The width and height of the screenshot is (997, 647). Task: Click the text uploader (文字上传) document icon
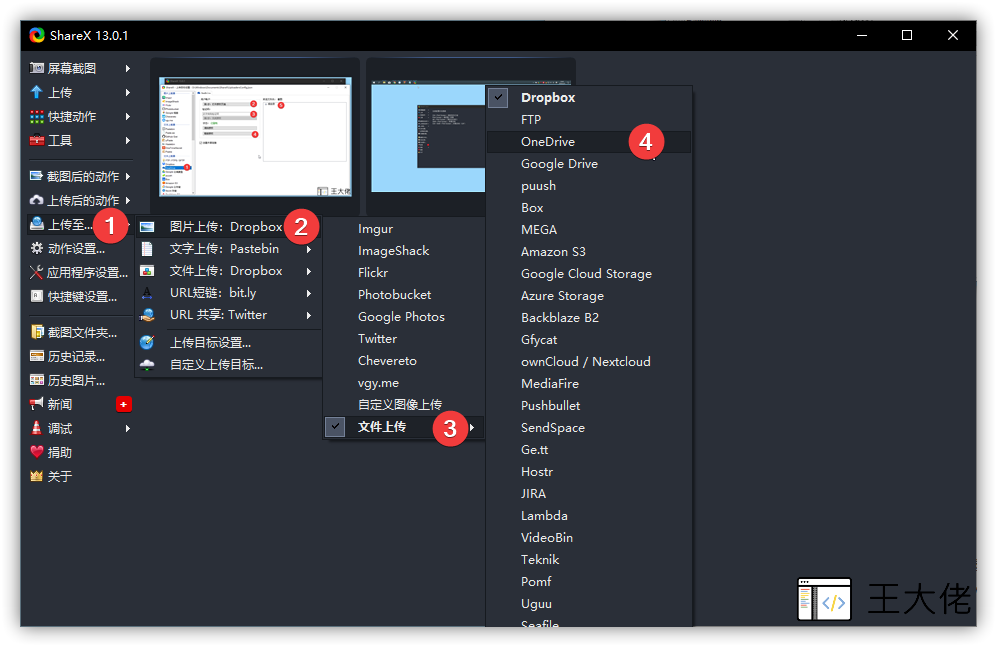(x=147, y=249)
